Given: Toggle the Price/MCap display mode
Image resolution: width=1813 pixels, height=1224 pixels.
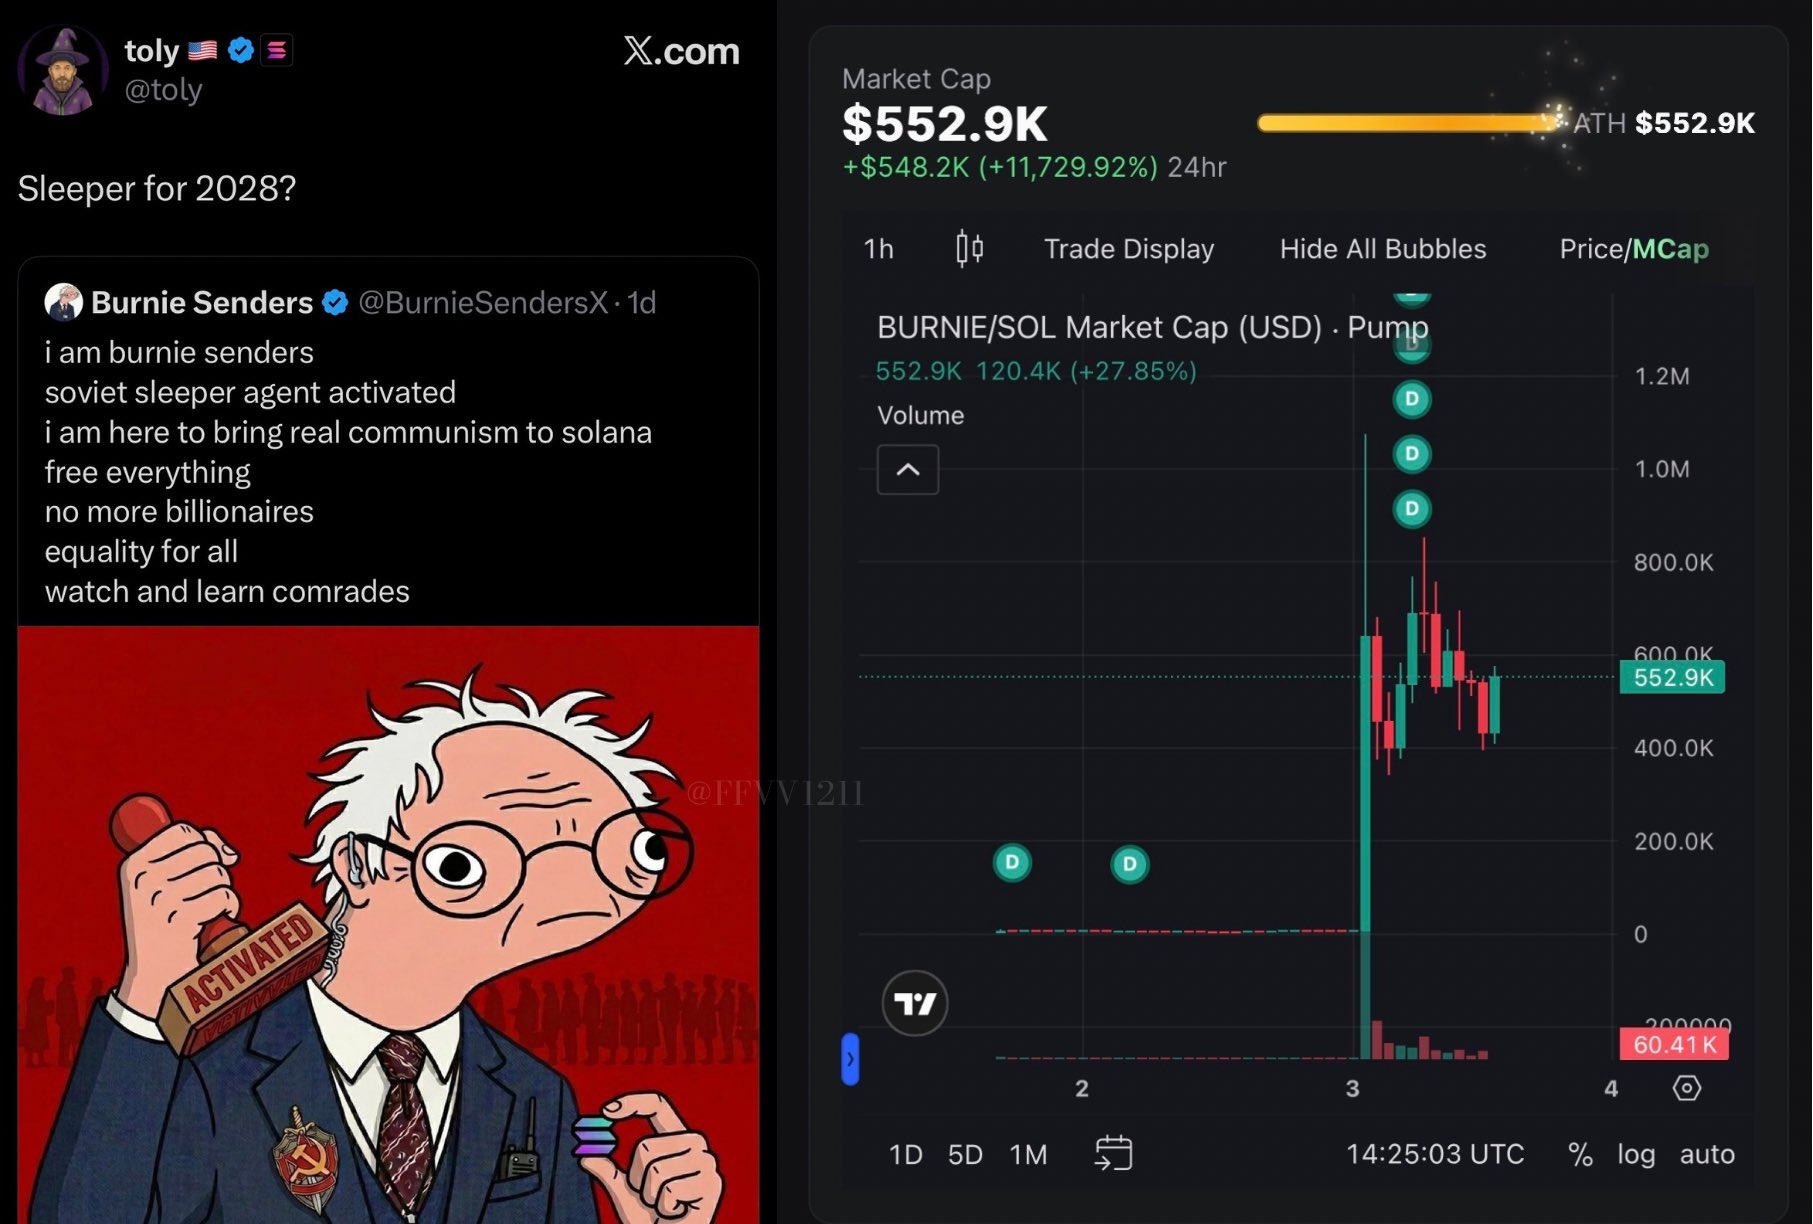Looking at the screenshot, I should pos(1633,249).
